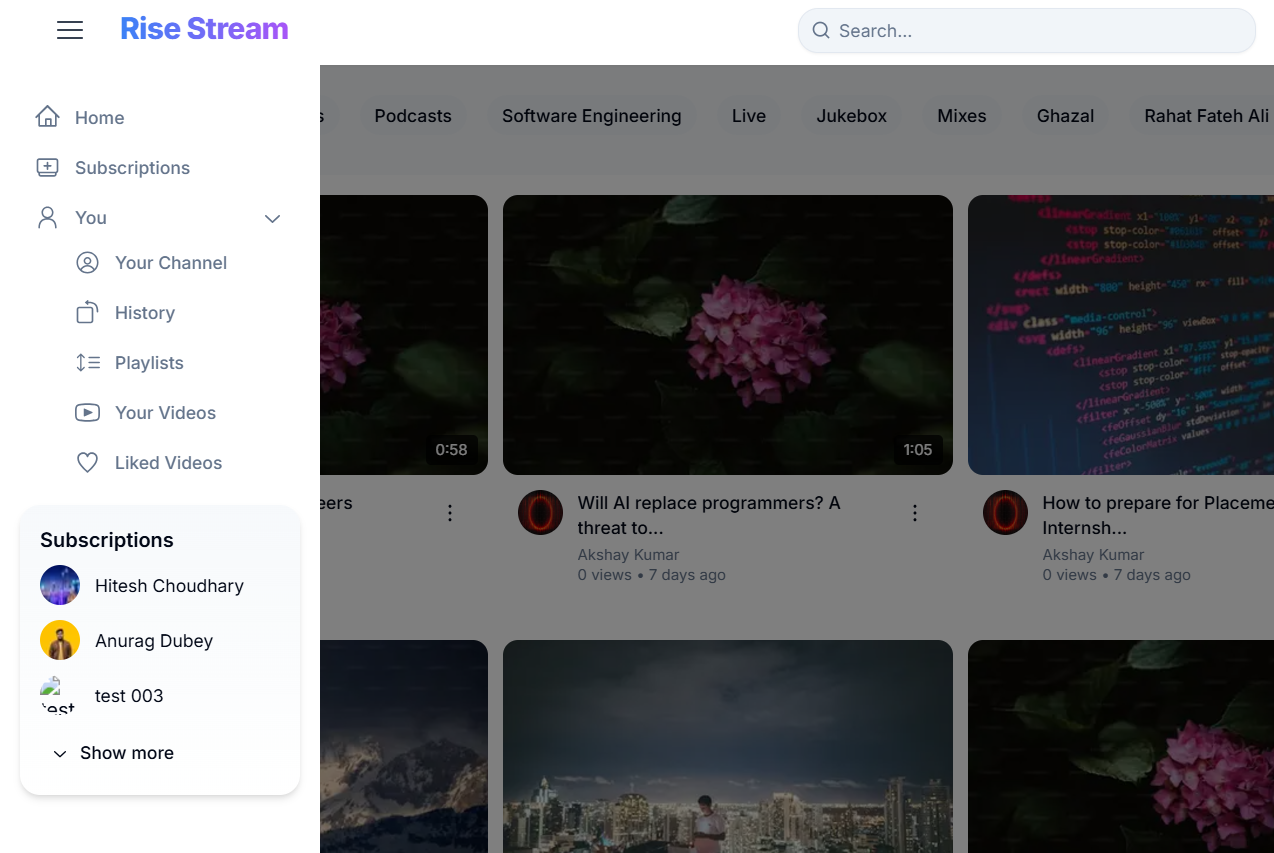This screenshot has width=1274, height=853.
Task: Click the test 003 subscription name
Action: click(x=129, y=695)
